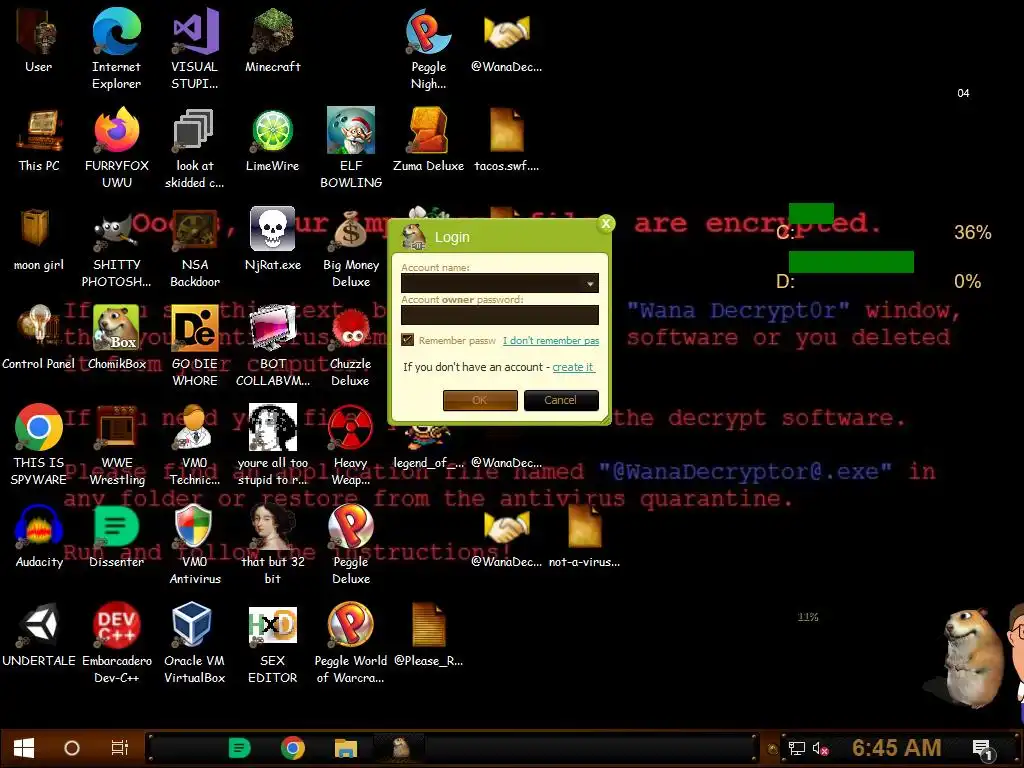Click the Cortana circle taskbar button
Viewport: 1024px width, 768px height.
(x=72, y=748)
